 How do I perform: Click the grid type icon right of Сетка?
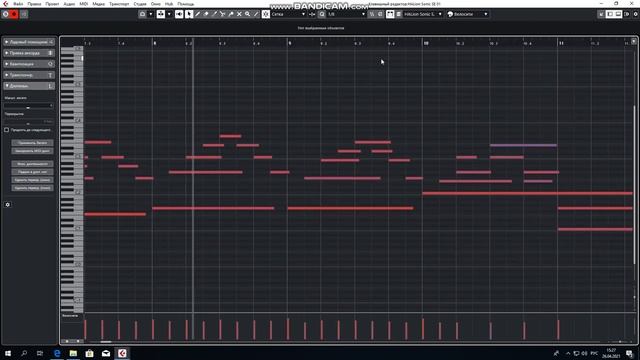click(x=312, y=14)
